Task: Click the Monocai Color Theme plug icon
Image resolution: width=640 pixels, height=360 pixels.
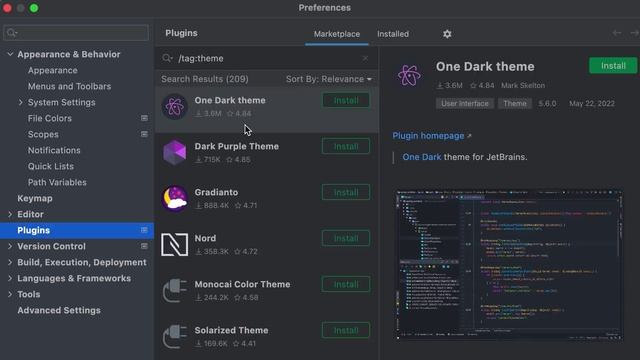Action: [x=175, y=291]
